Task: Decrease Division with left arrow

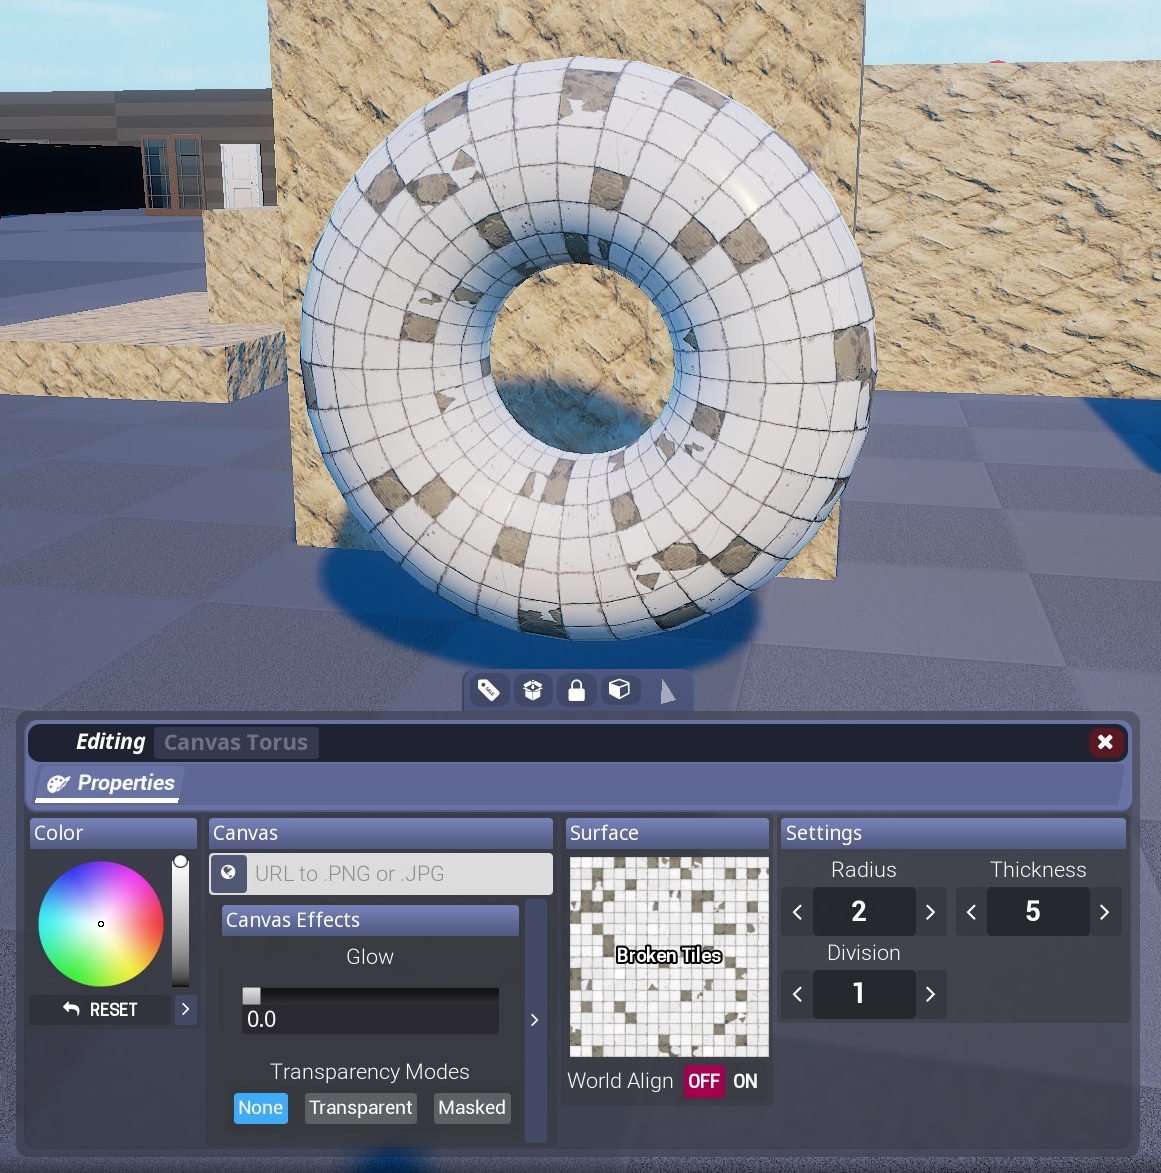Action: pyautogui.click(x=797, y=994)
